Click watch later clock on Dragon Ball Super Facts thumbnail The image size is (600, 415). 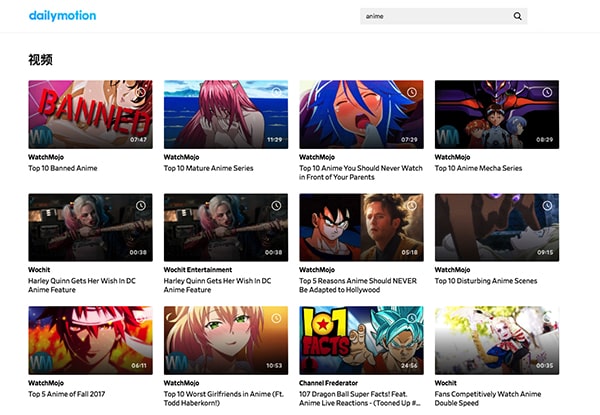pos(412,318)
